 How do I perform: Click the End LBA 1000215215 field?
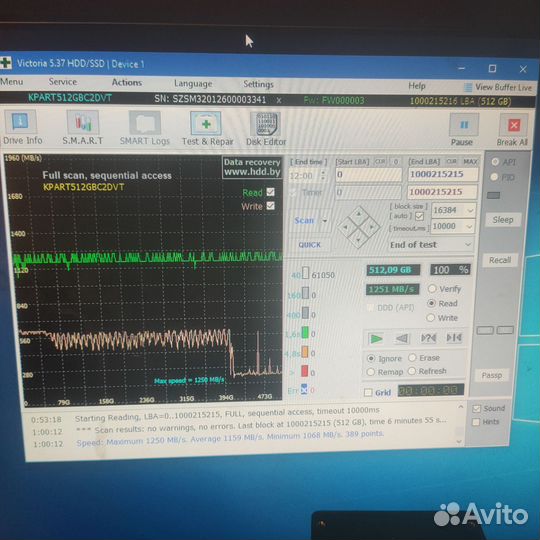(443, 174)
